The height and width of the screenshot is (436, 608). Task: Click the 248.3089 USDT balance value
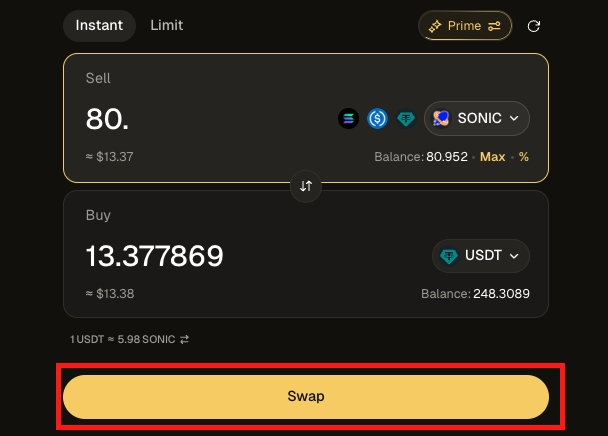(503, 294)
